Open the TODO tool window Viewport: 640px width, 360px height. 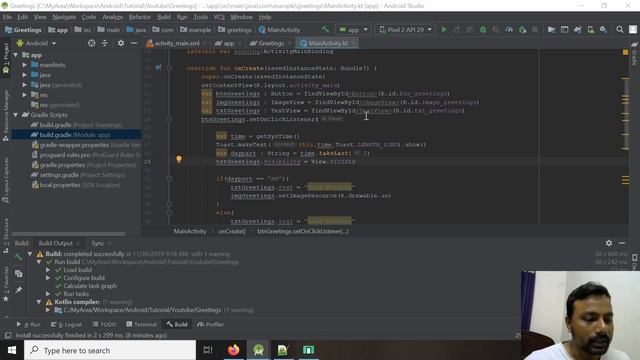click(x=104, y=324)
